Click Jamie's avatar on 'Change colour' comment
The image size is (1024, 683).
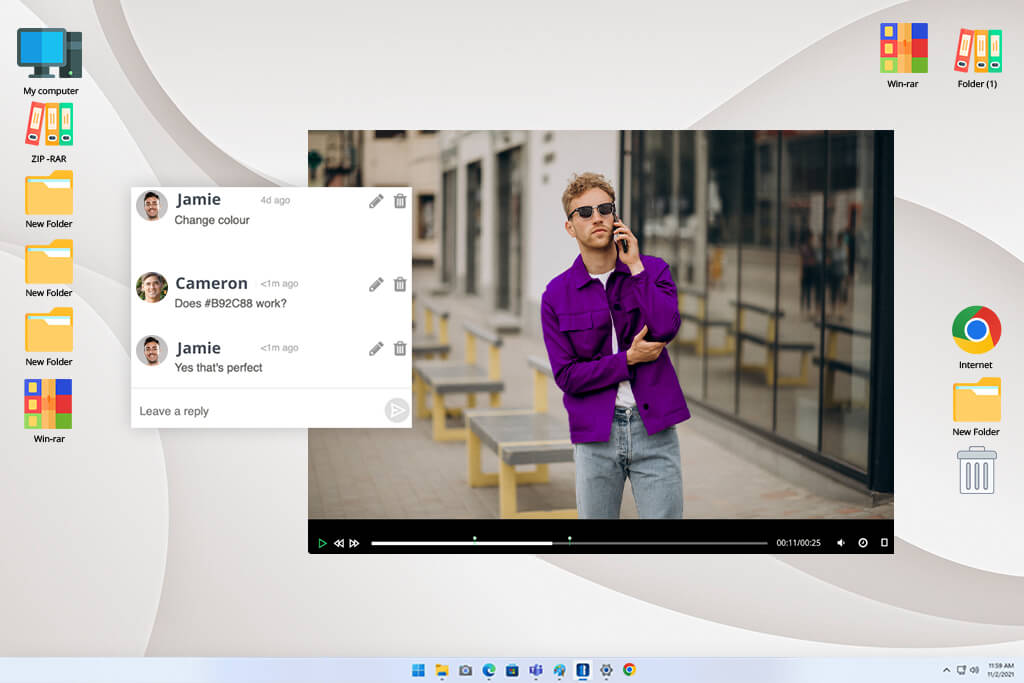[x=152, y=206]
